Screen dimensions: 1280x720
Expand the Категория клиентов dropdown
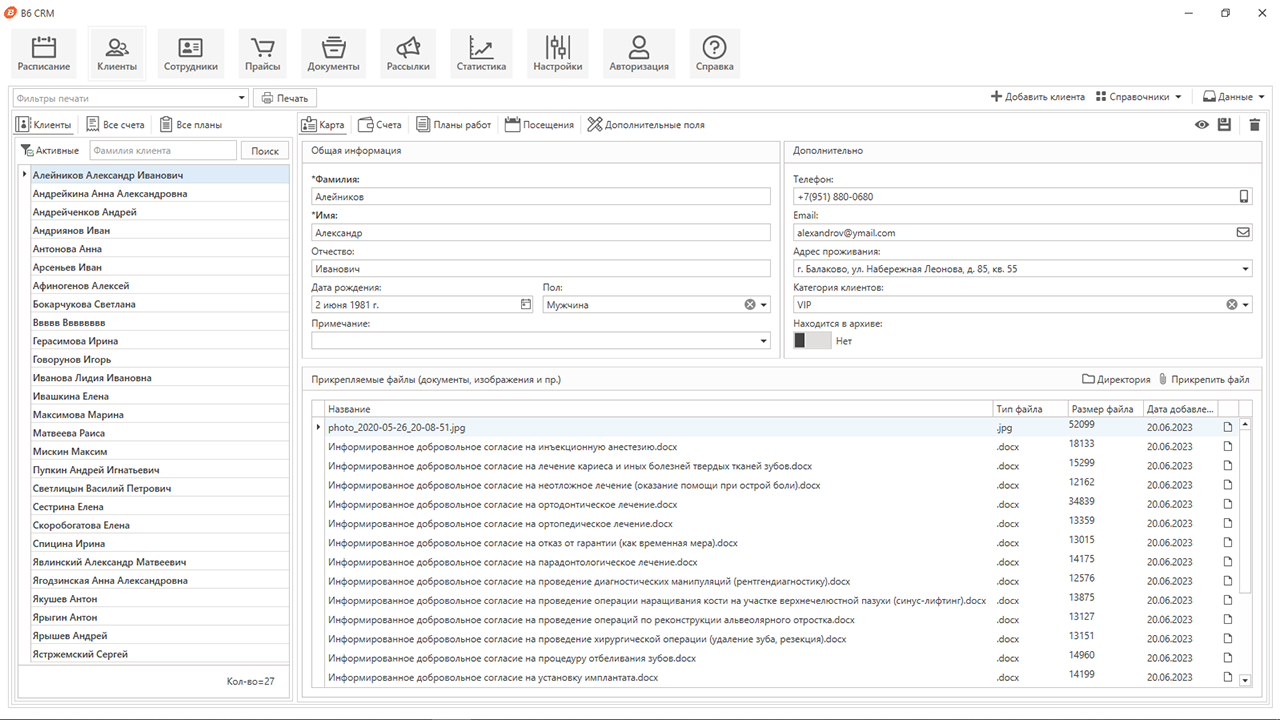(1246, 305)
